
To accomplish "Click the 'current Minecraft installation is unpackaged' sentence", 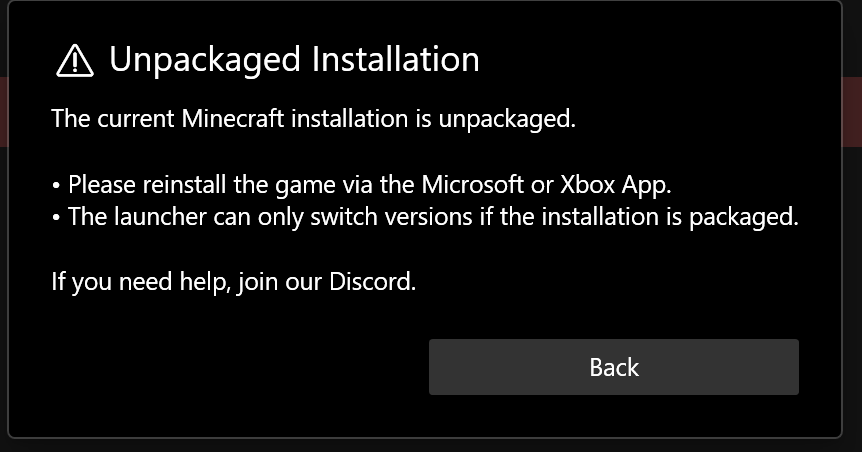I will [x=313, y=120].
